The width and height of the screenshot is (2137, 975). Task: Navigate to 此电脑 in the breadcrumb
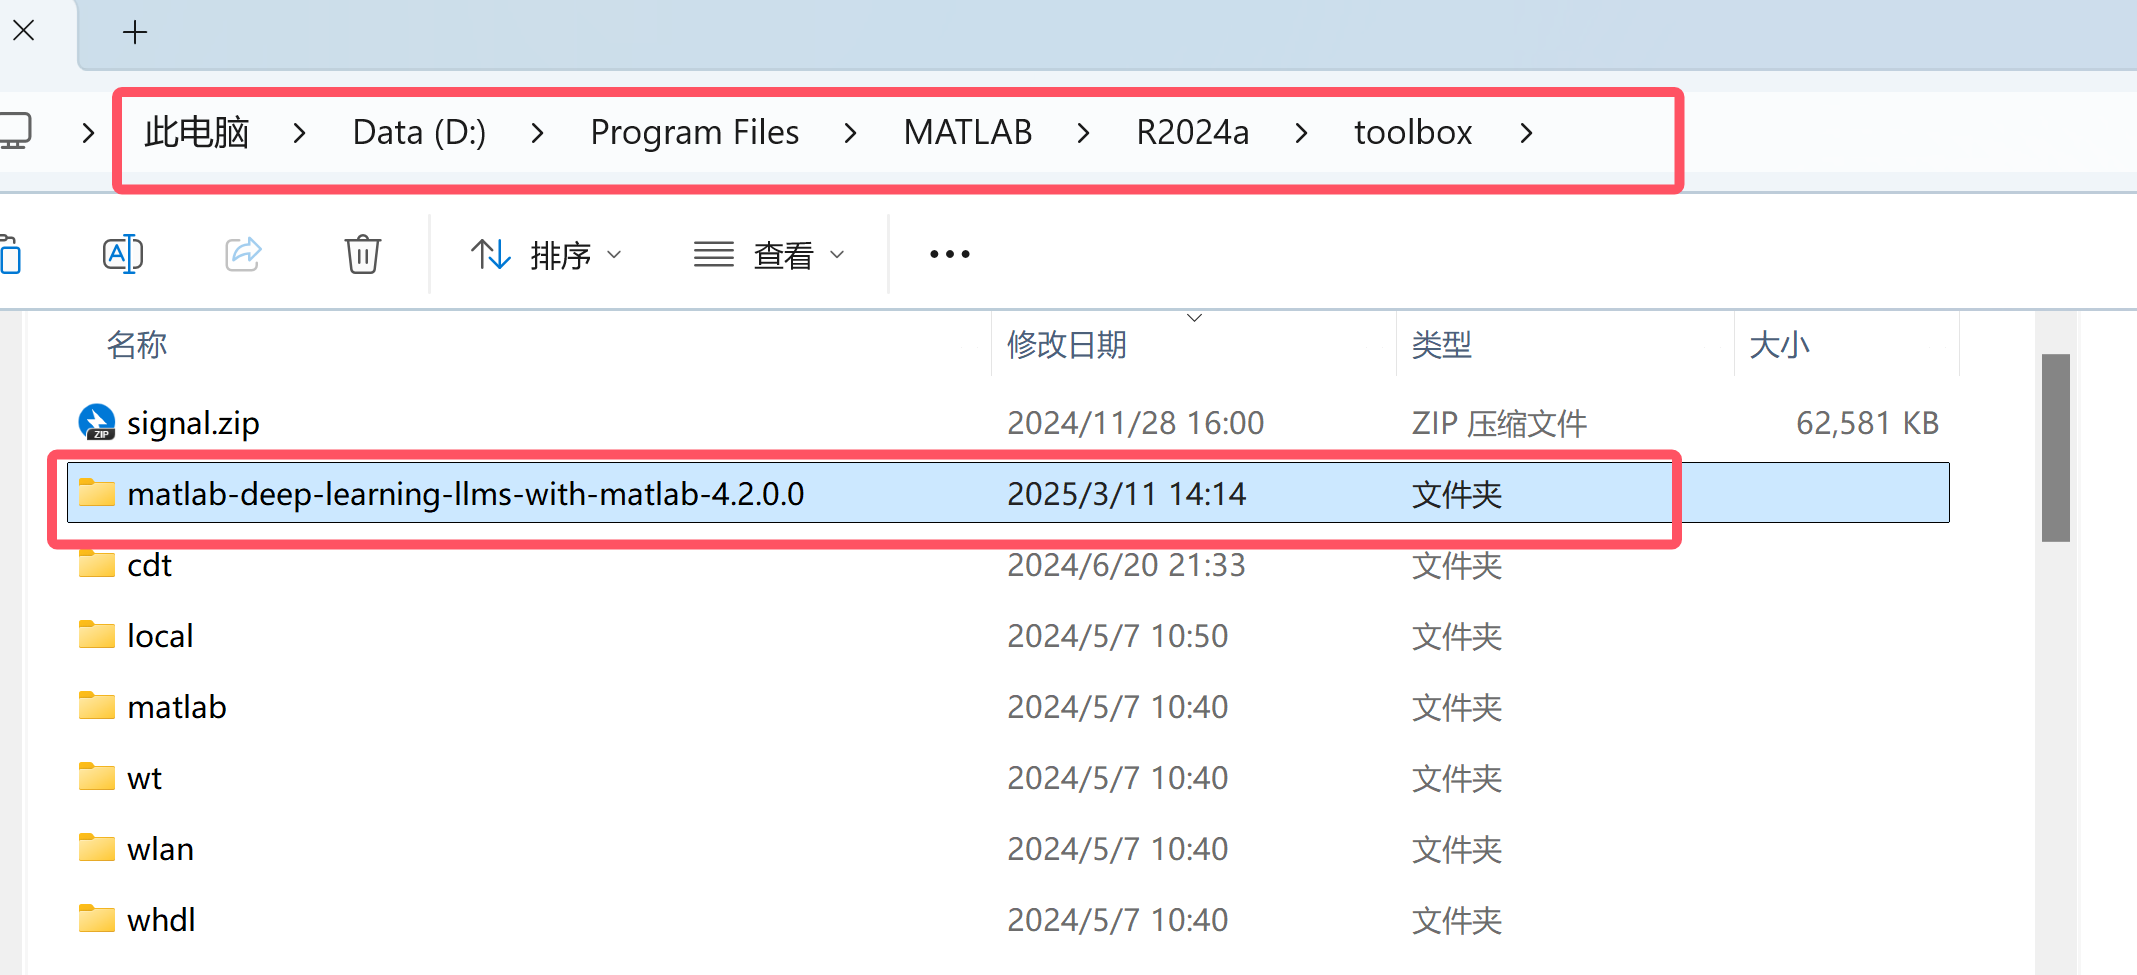pos(196,132)
